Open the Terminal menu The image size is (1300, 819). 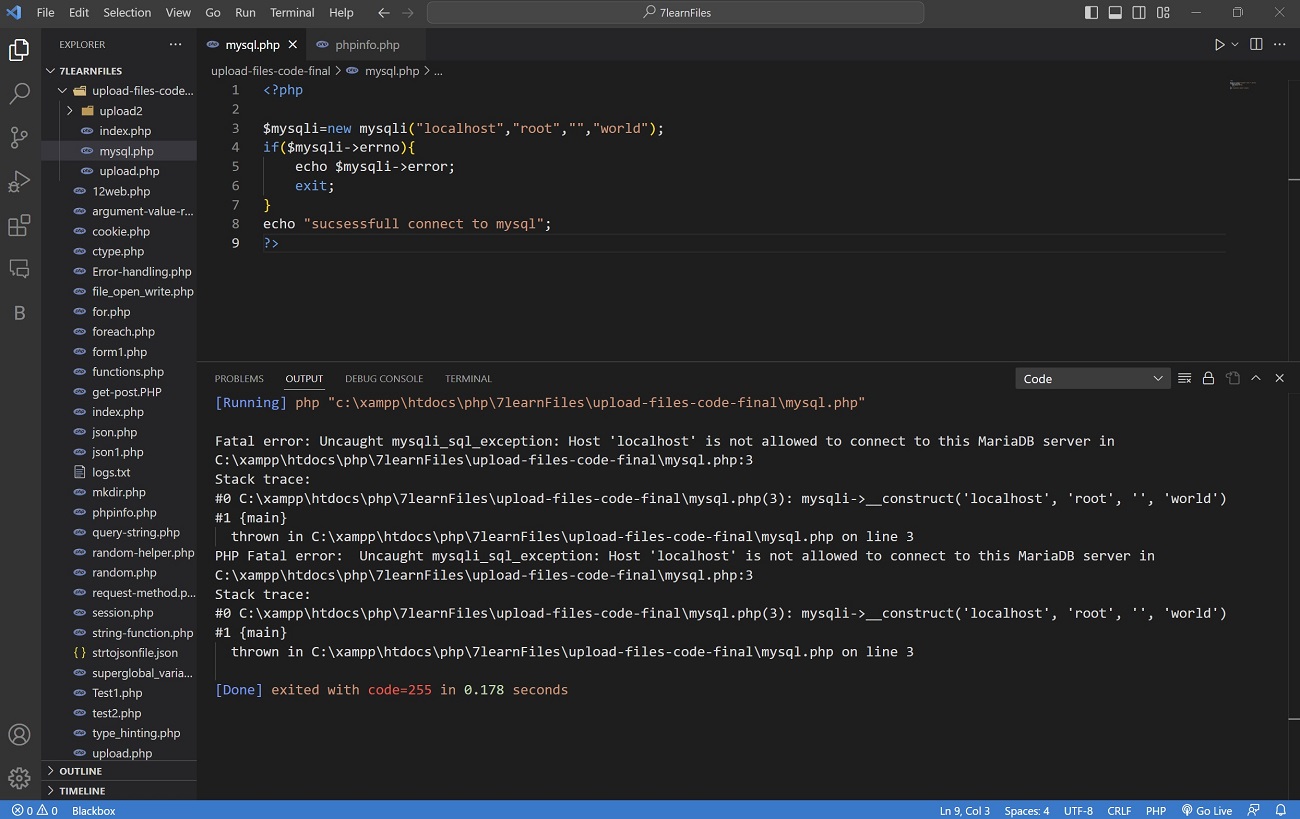(292, 13)
